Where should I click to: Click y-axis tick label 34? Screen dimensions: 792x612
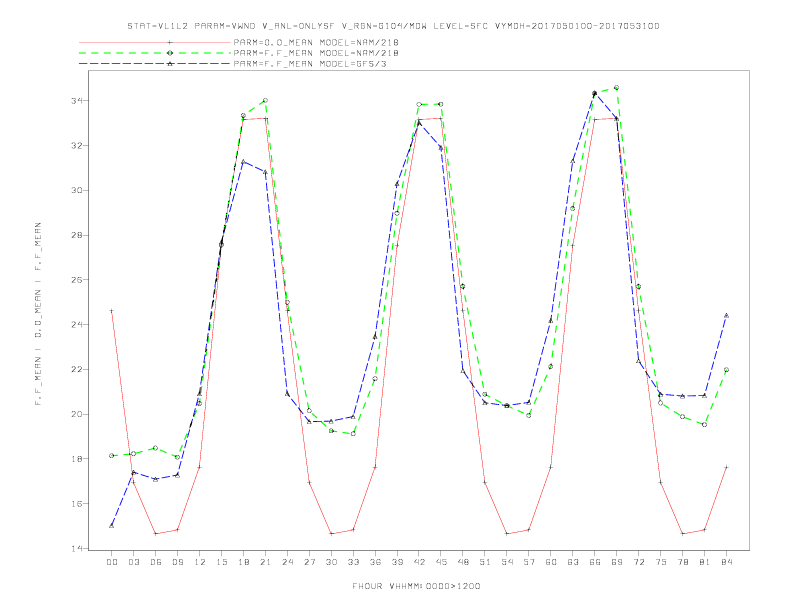click(77, 101)
